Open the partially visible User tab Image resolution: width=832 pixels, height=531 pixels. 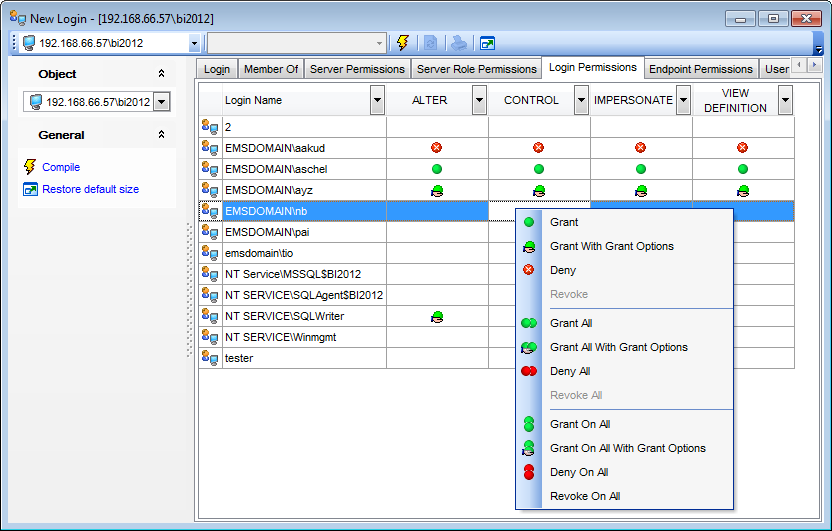click(x=776, y=69)
